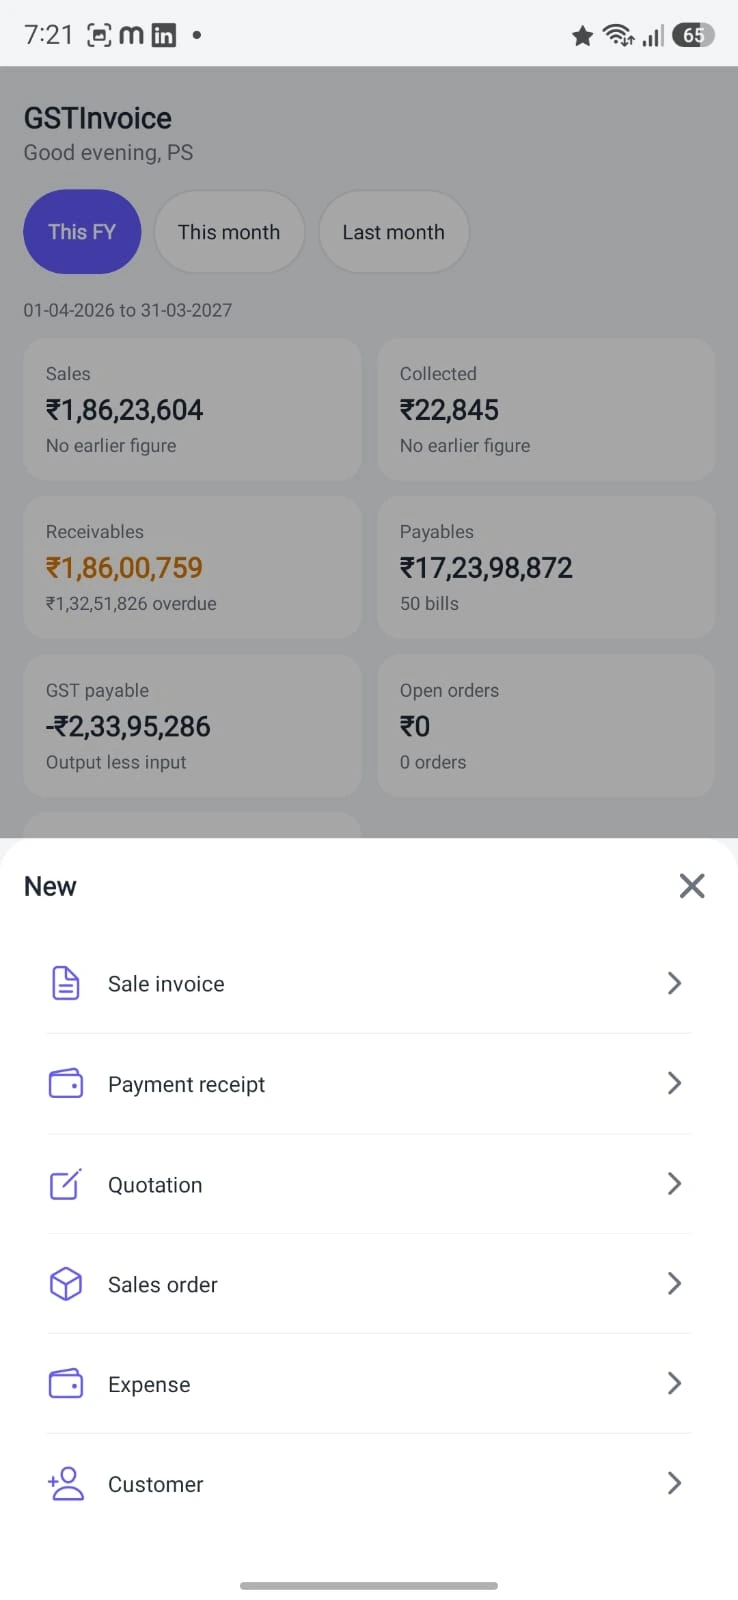738x1600 pixels.
Task: Tap the Expense wallet icon
Action: [x=66, y=1383]
